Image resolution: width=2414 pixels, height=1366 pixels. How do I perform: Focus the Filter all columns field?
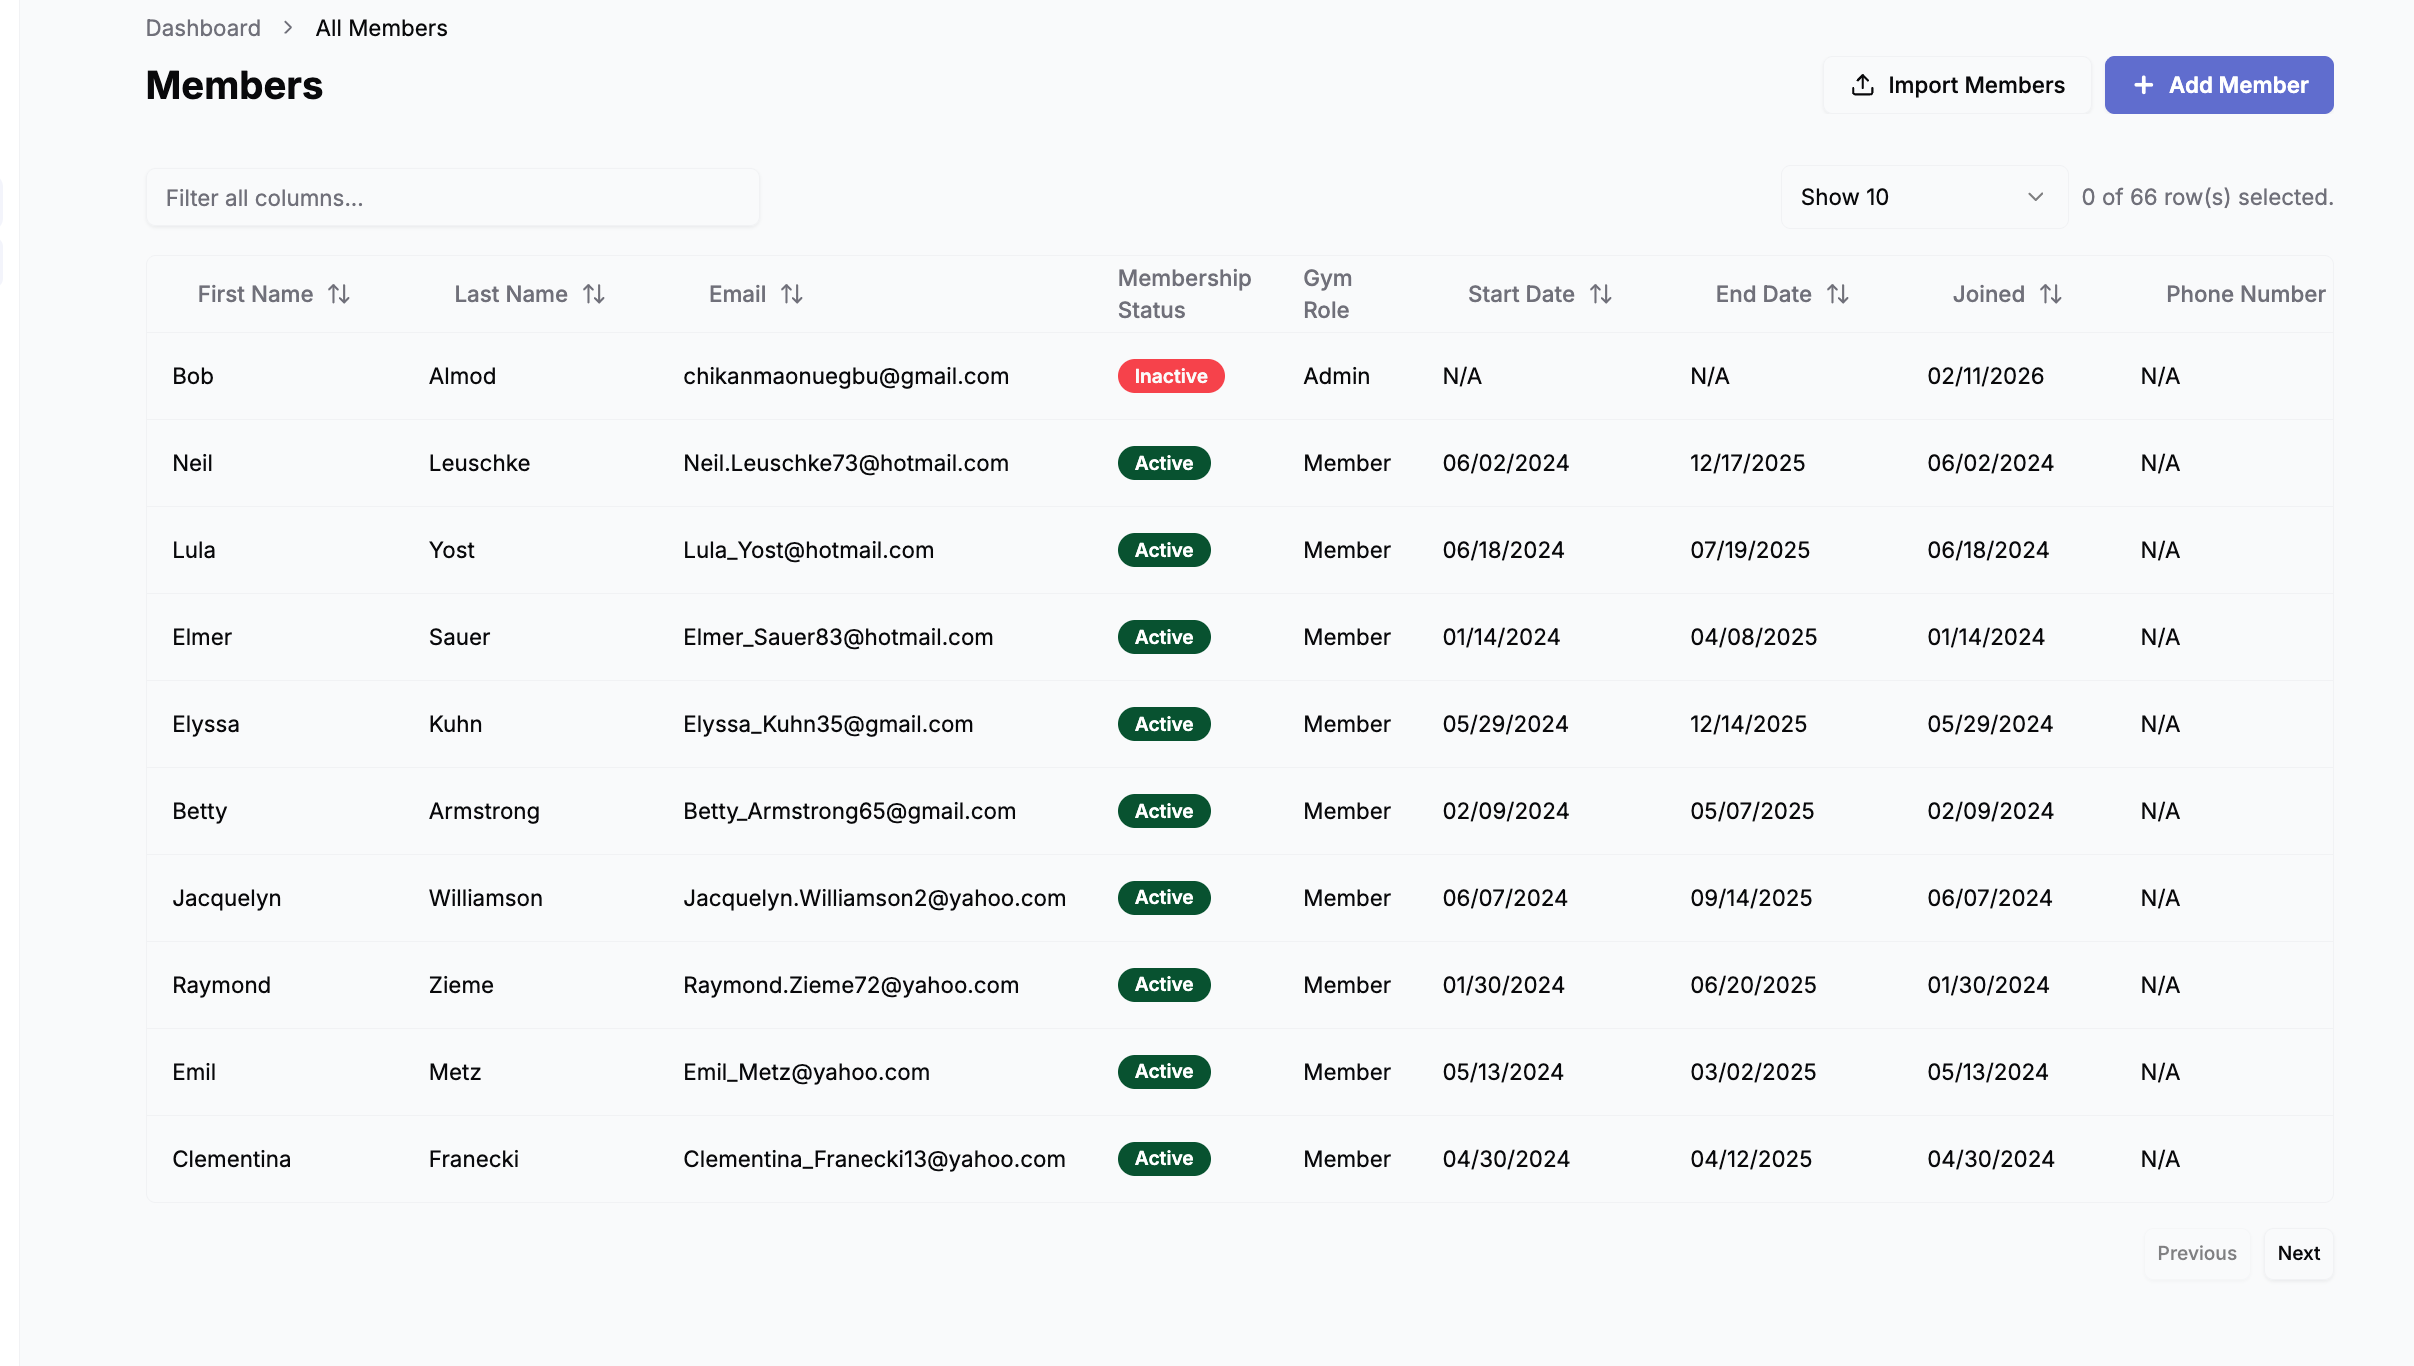(x=452, y=198)
